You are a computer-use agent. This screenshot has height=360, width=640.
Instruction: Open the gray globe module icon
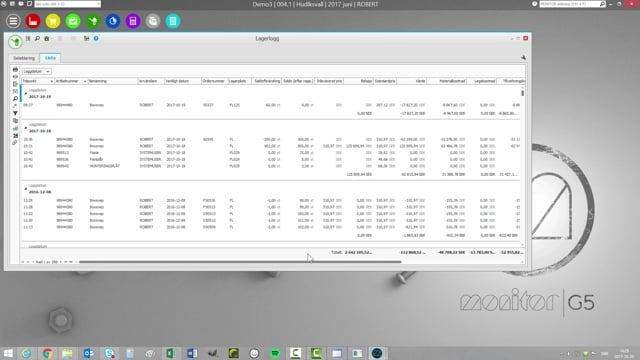[x=153, y=21]
